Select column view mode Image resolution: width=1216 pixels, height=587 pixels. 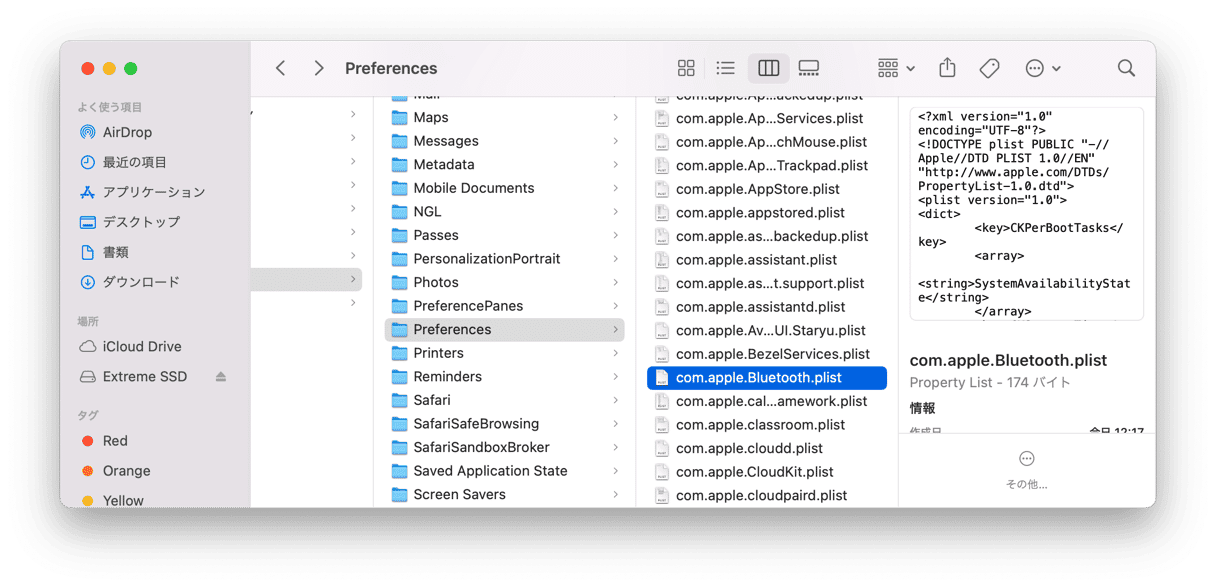(x=768, y=68)
